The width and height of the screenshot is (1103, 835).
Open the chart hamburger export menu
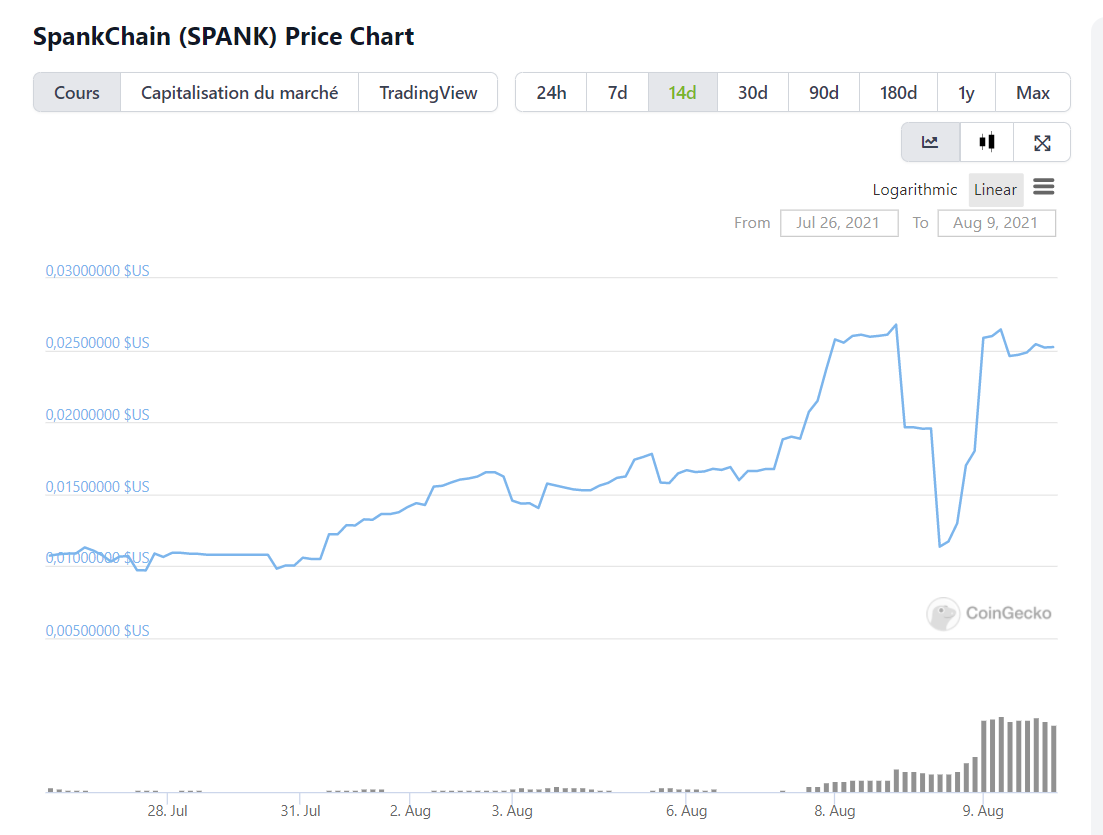point(1044,187)
